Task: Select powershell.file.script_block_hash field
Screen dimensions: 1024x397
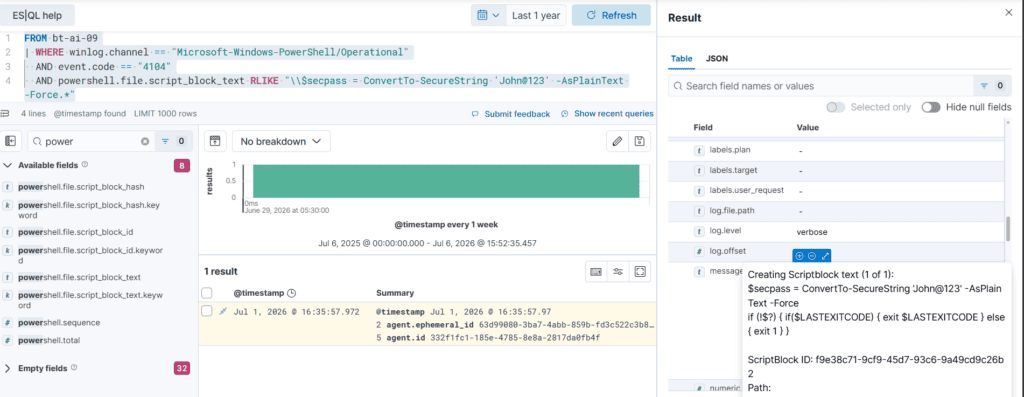Action: pos(81,187)
